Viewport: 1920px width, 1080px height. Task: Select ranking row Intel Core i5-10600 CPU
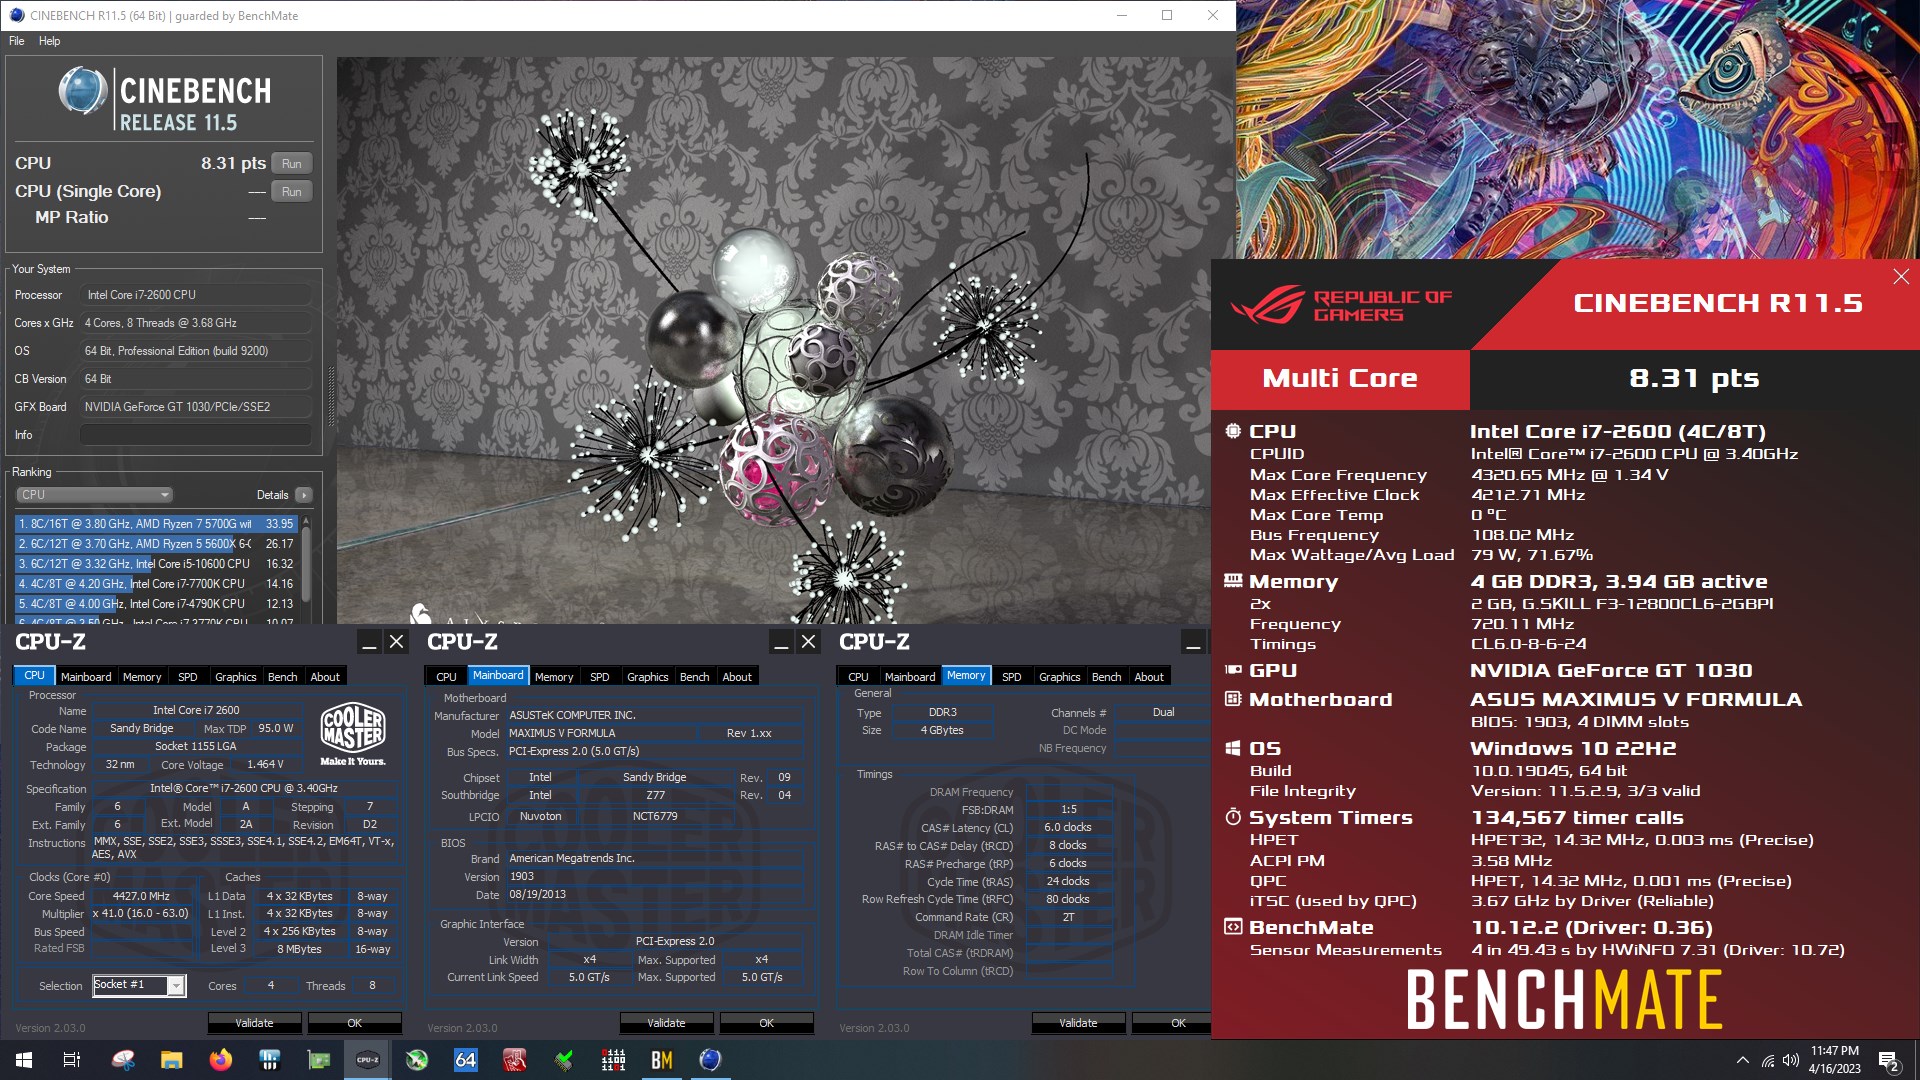pos(156,564)
